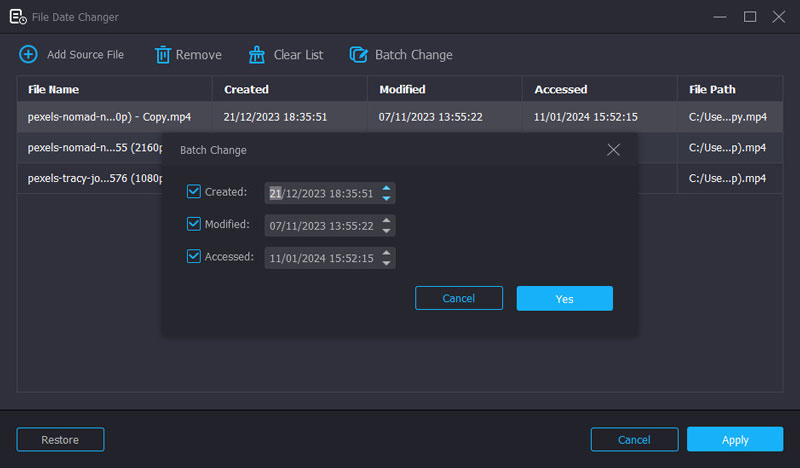Screen dimensions: 800x468
Task: Click the Restore button
Action: 60,439
